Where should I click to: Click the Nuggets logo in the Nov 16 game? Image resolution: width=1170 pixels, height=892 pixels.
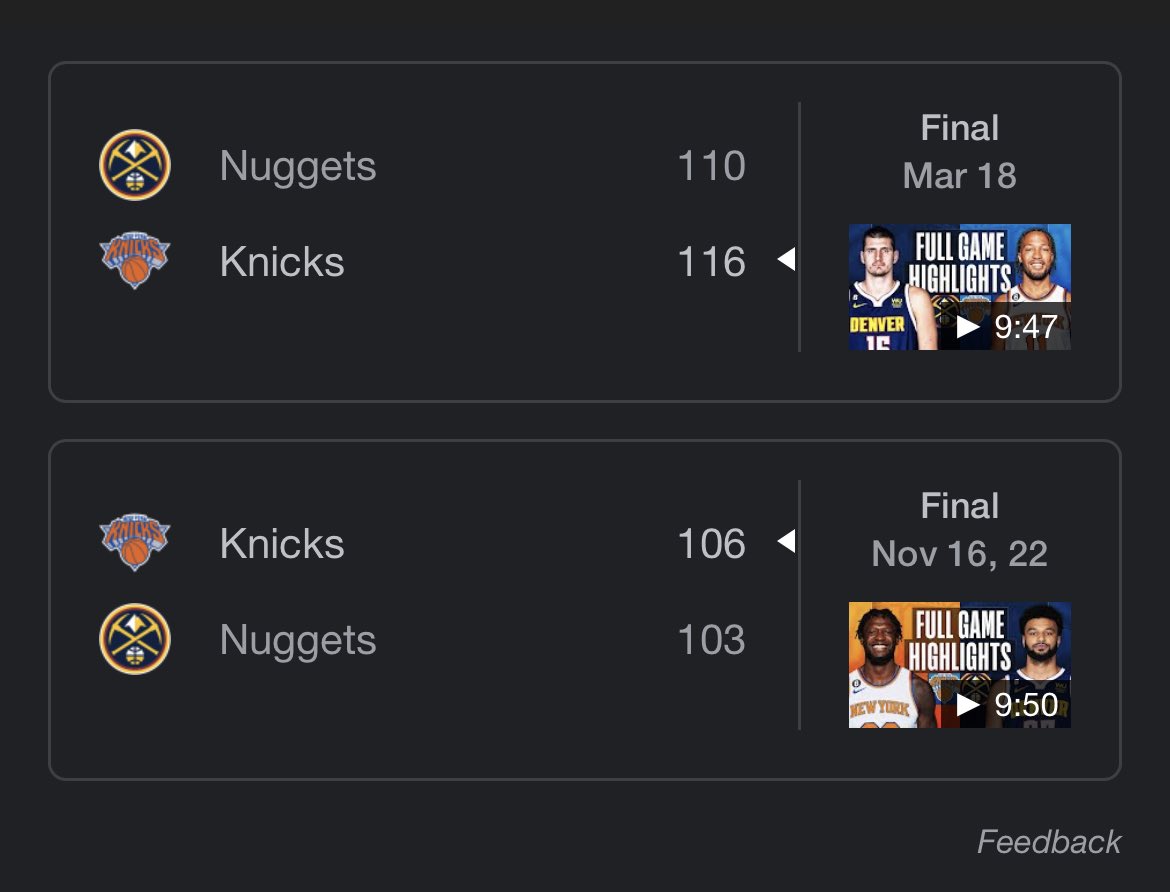135,639
